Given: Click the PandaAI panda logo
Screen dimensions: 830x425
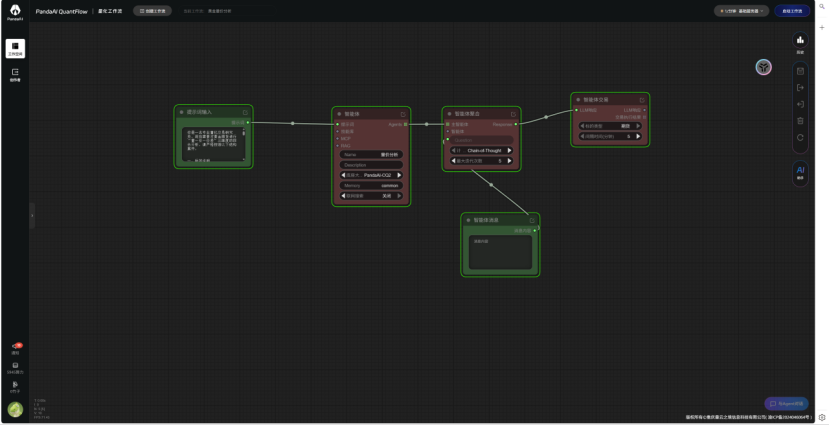Looking at the screenshot, I should [x=14, y=11].
